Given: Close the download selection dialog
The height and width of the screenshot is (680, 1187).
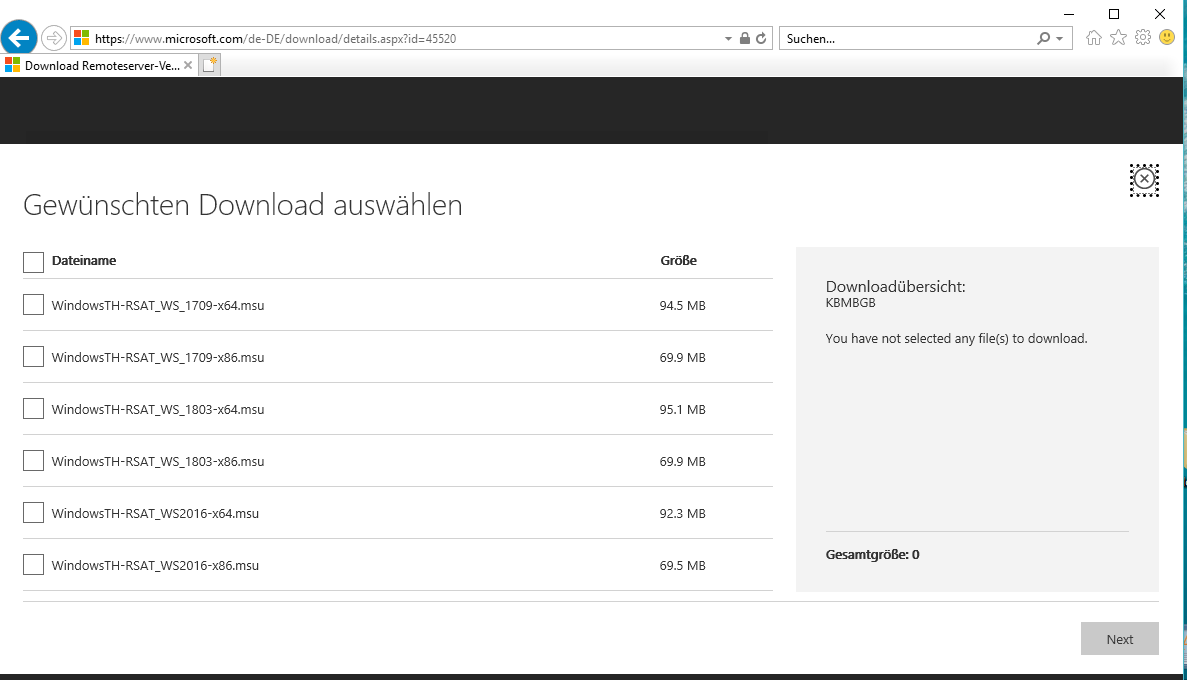Looking at the screenshot, I should click(x=1144, y=180).
